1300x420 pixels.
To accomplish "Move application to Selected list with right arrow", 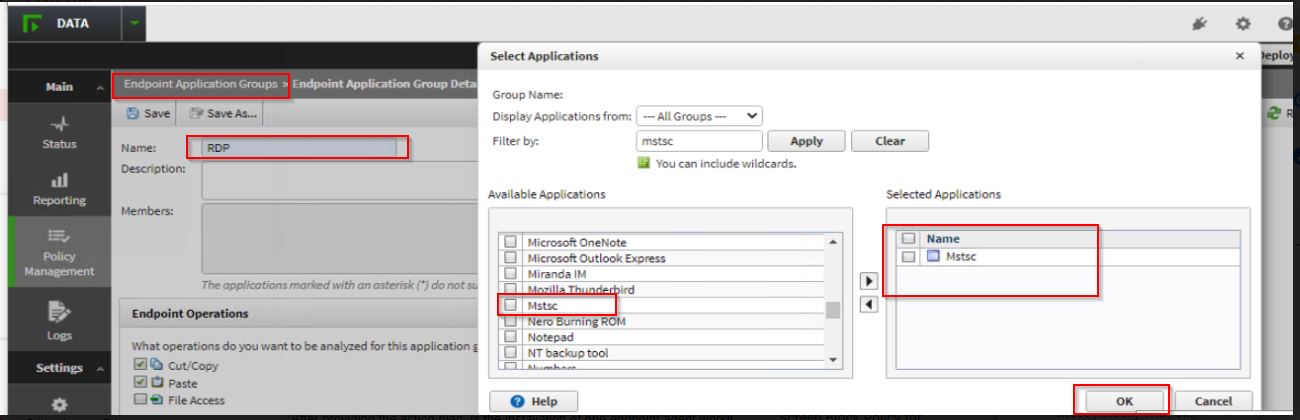I will 869,281.
